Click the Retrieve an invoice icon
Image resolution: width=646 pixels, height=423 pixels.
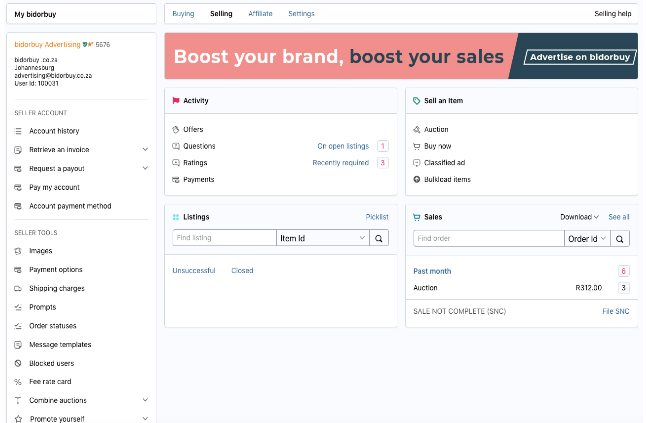click(18, 150)
